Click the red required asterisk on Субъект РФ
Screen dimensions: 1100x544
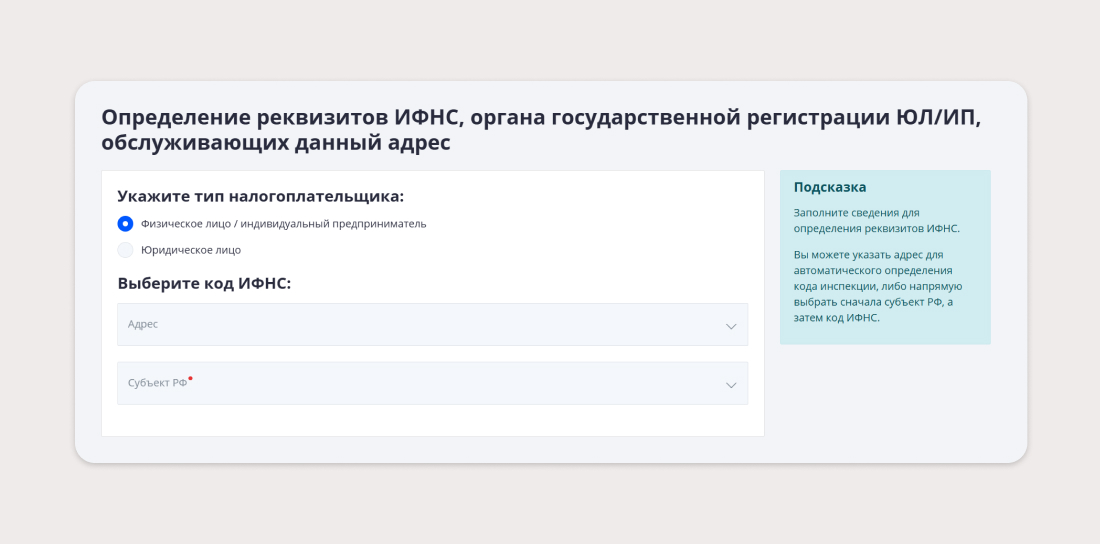click(x=190, y=378)
